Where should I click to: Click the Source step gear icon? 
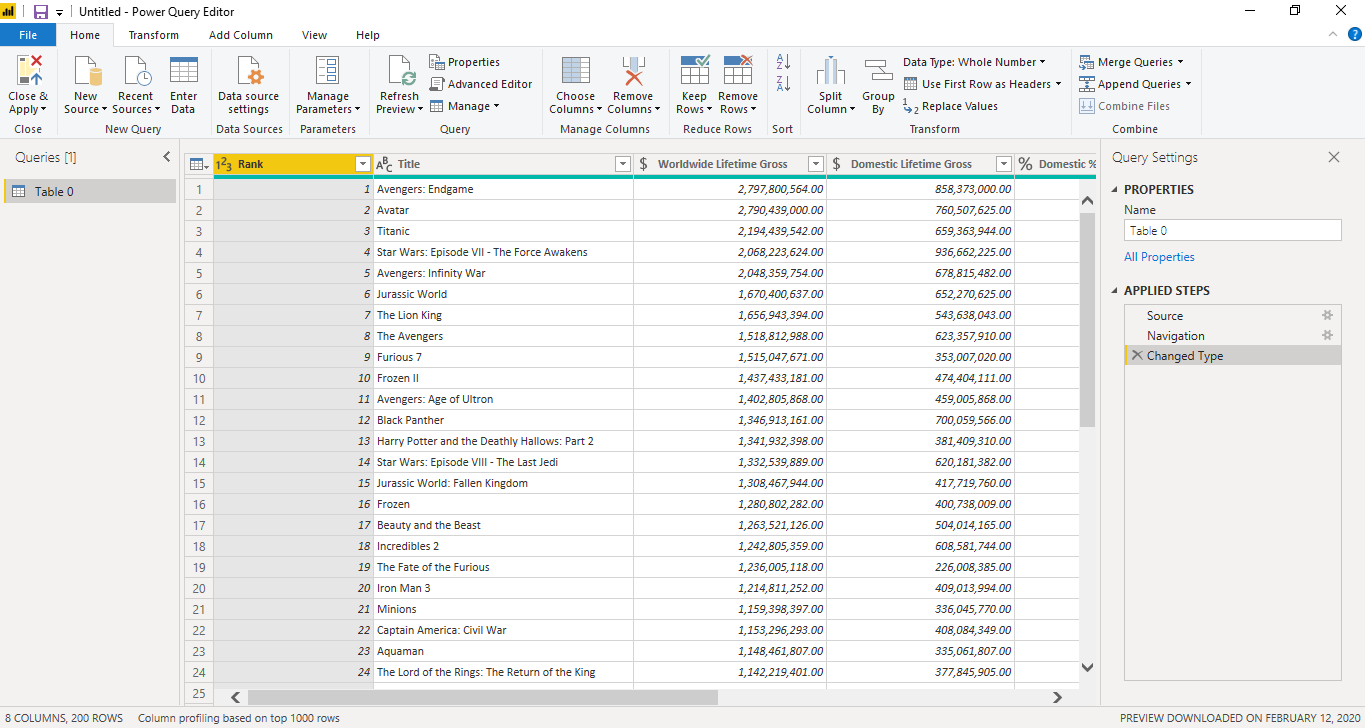[x=1328, y=315]
